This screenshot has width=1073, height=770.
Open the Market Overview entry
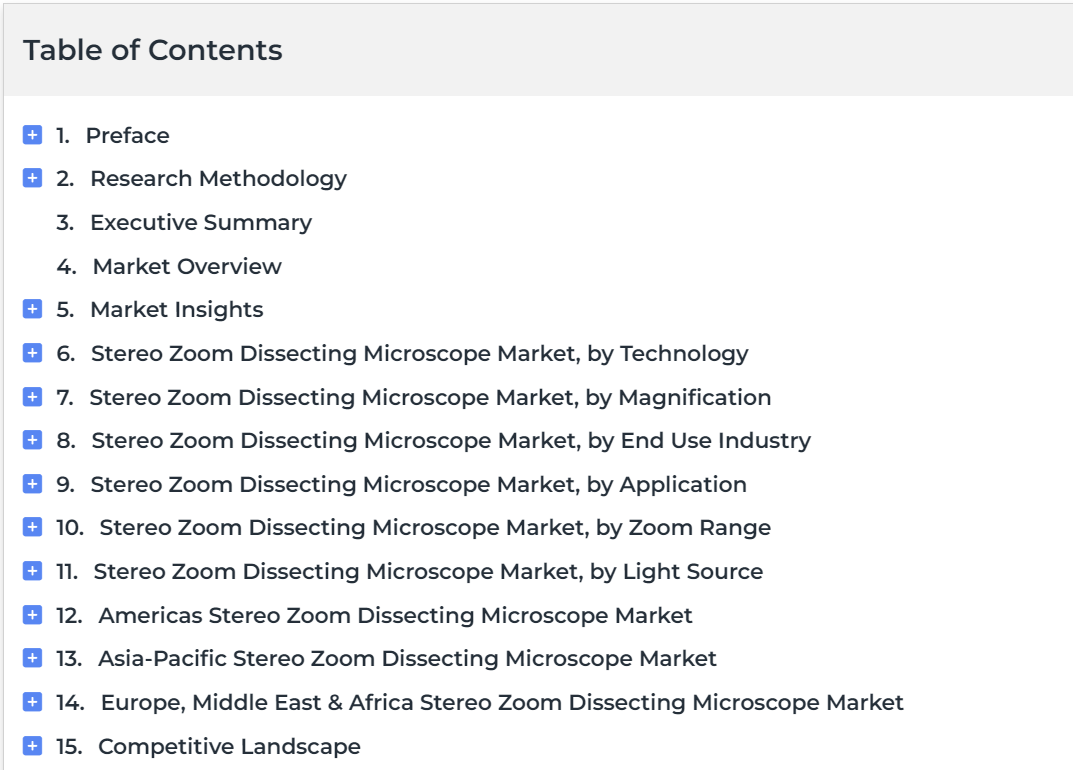tap(188, 266)
